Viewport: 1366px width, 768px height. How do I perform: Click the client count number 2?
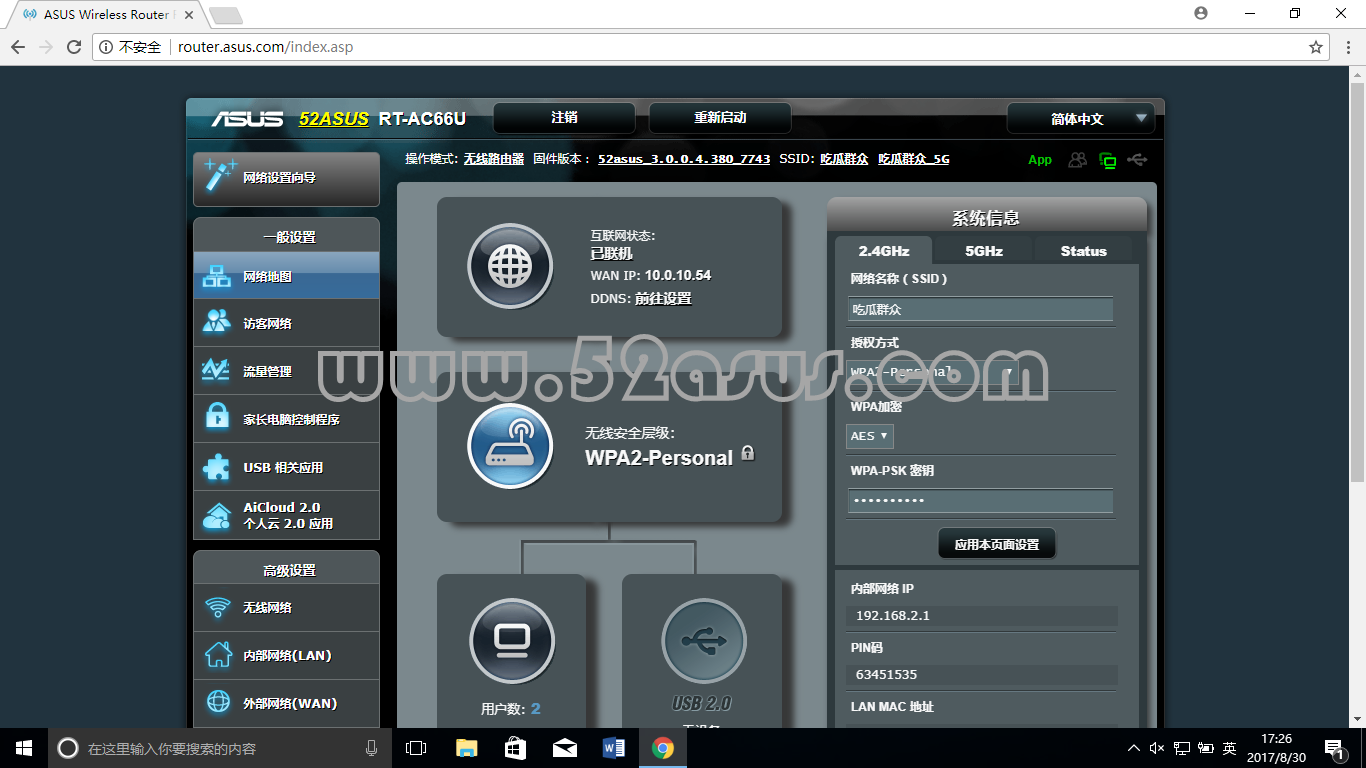pyautogui.click(x=536, y=708)
